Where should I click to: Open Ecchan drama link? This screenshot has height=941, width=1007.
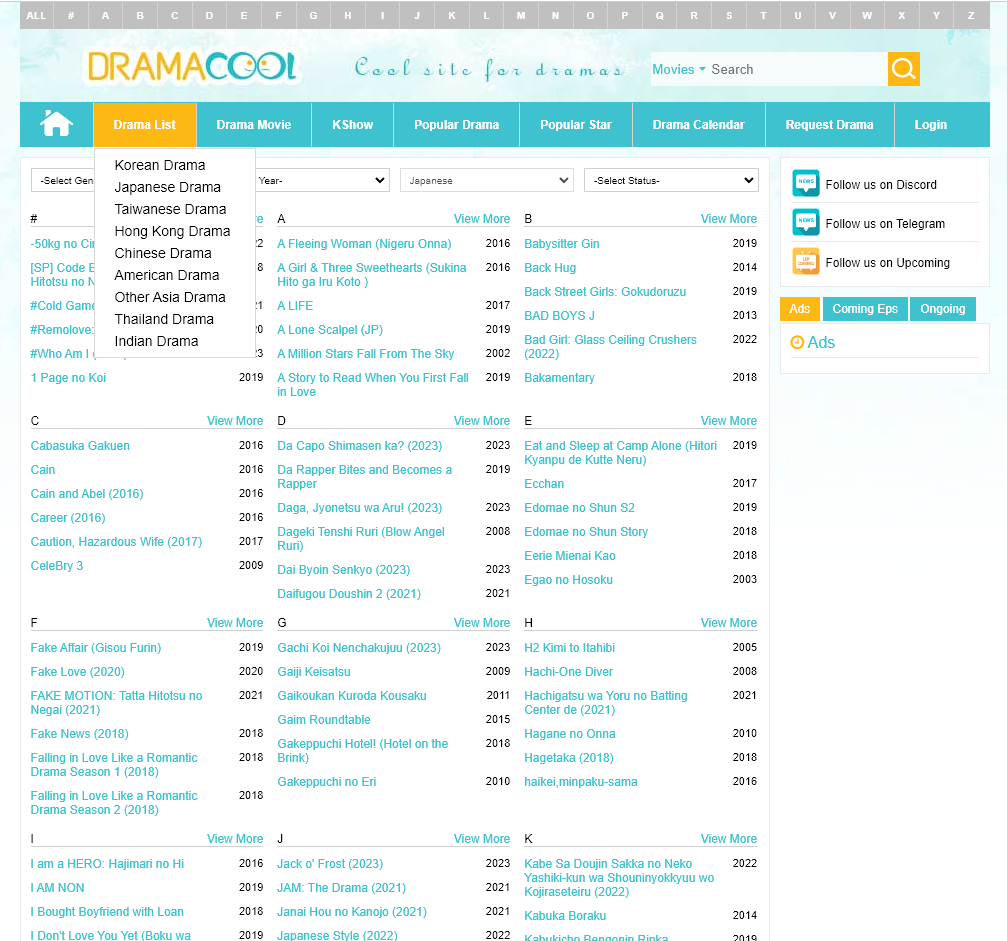tap(544, 484)
